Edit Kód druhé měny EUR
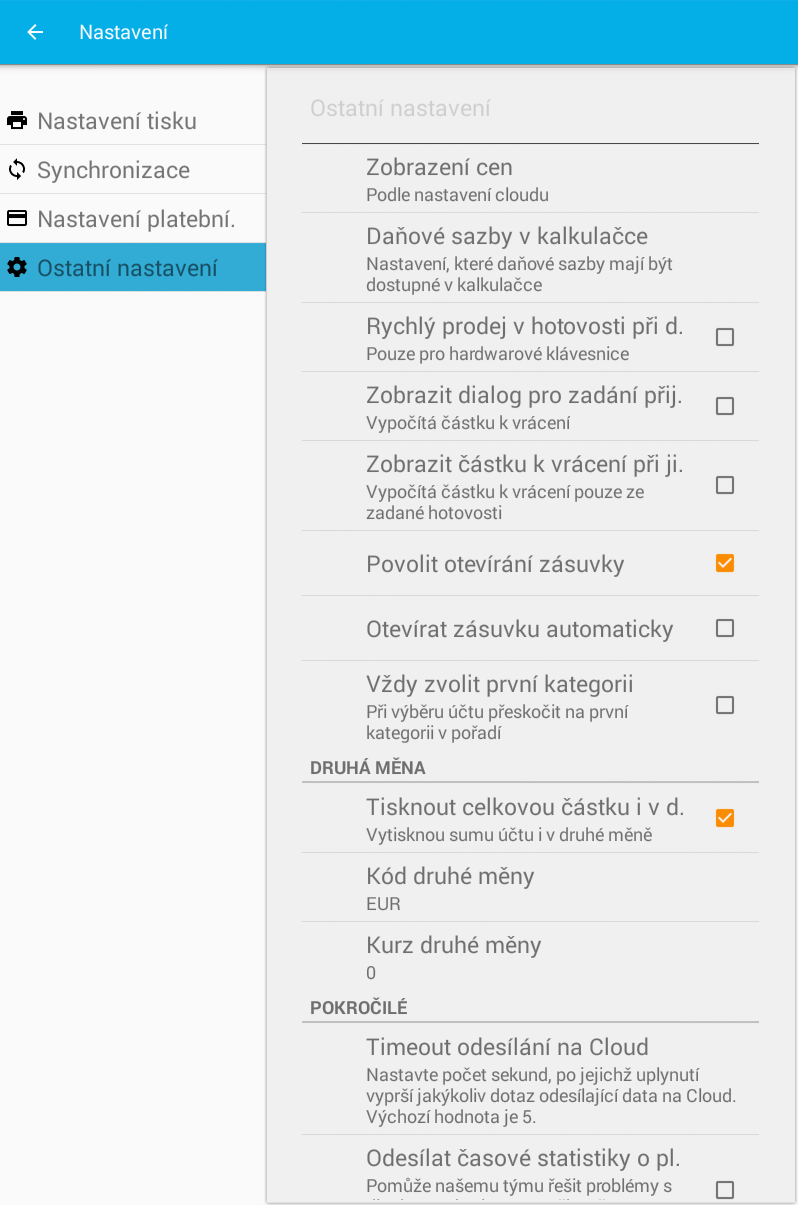 [x=530, y=888]
